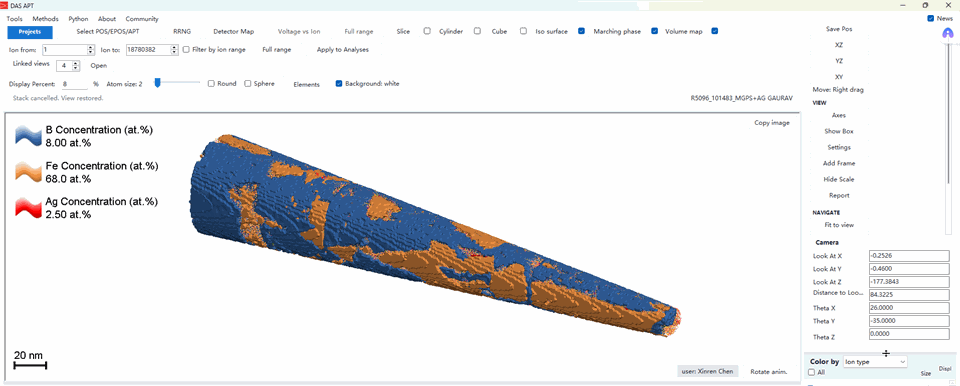This screenshot has height=386, width=960.
Task: Click the blue B Concentration legend icon
Action: (x=28, y=136)
